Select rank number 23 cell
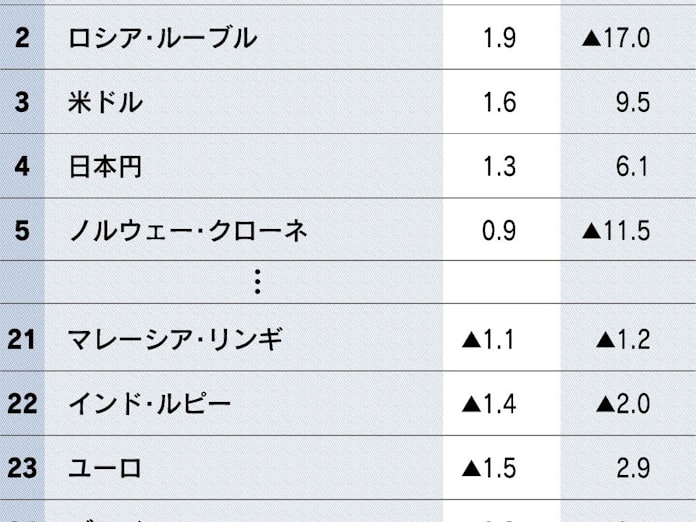The image size is (696, 522). tap(22, 468)
